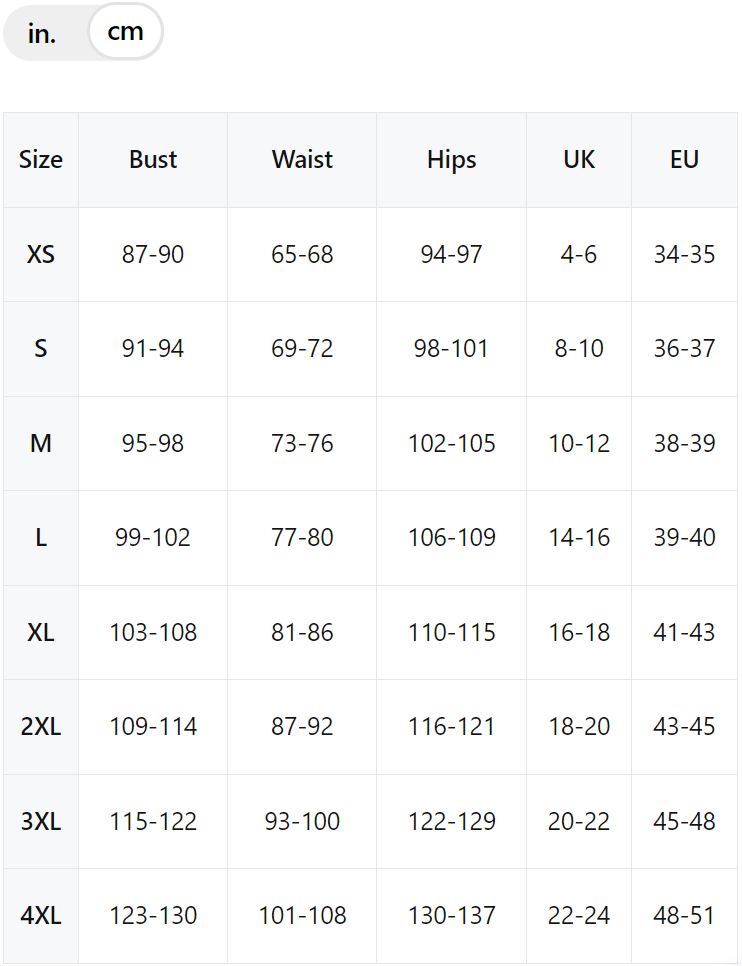Select the XL size row label
Image resolution: width=742 pixels, height=966 pixels.
point(41,633)
